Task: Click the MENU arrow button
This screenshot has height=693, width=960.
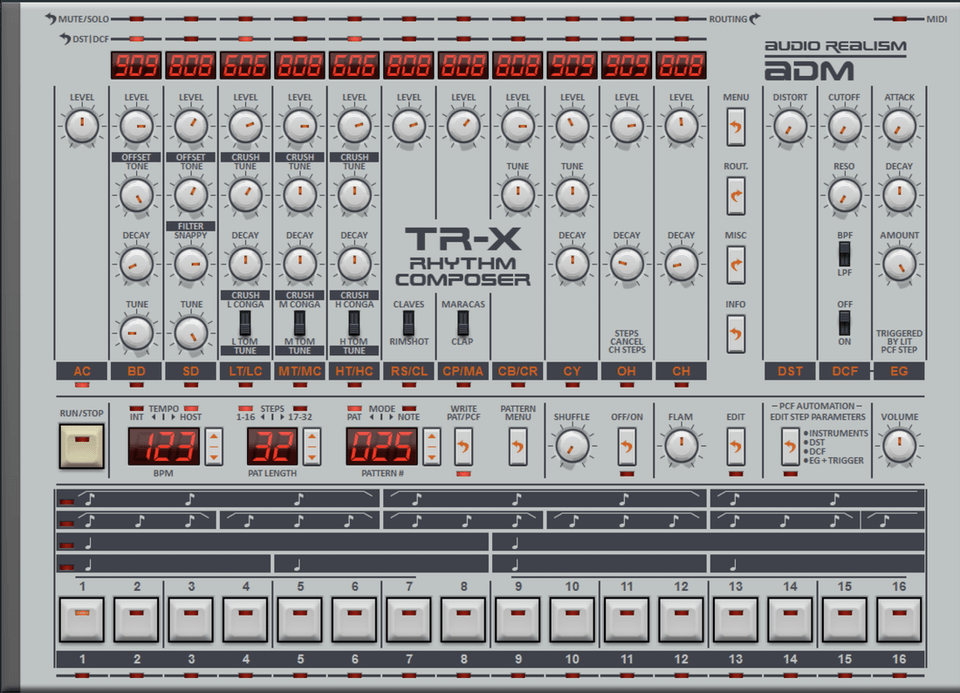Action: pyautogui.click(x=735, y=127)
